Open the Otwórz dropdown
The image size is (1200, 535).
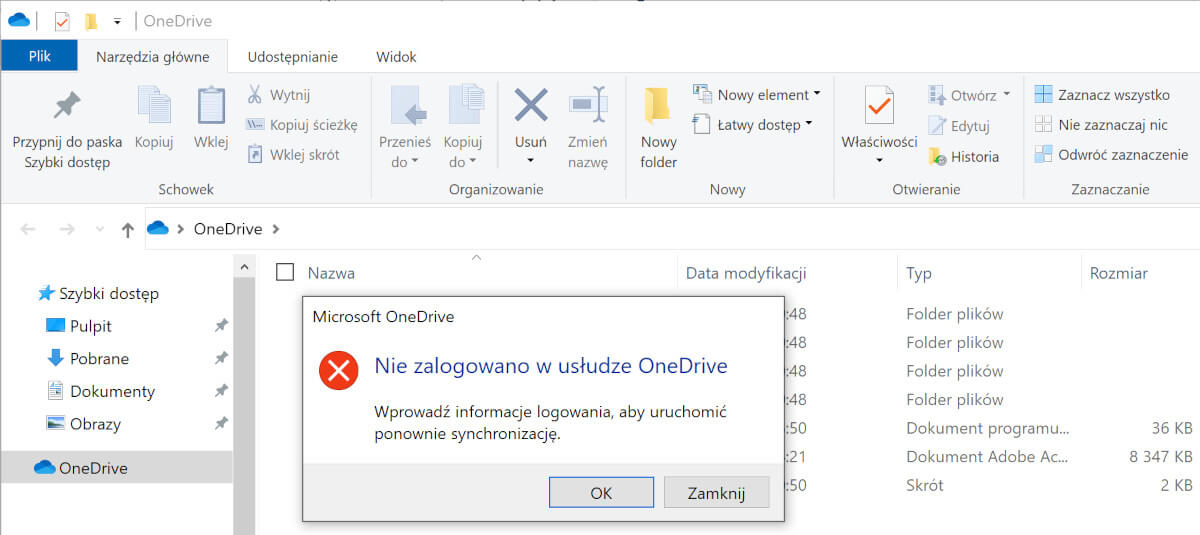tap(969, 96)
